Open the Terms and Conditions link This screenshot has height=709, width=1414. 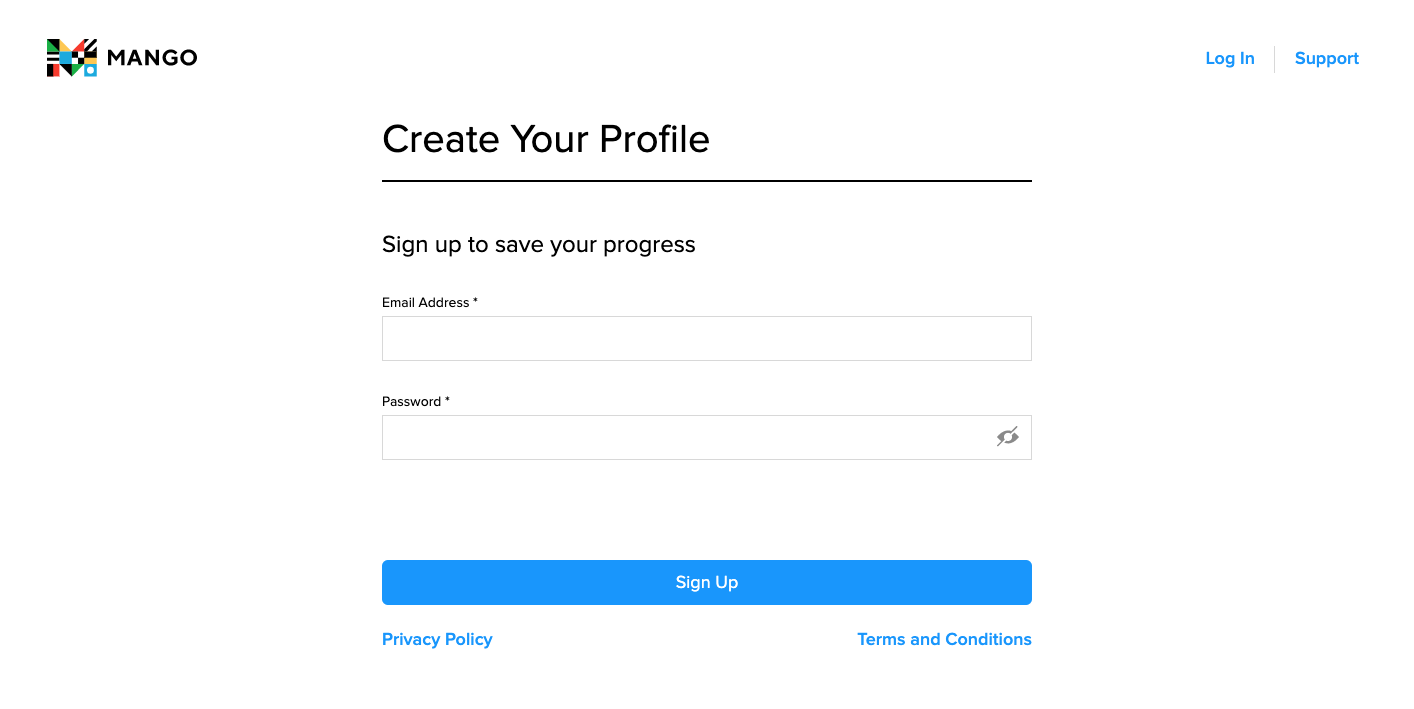944,639
